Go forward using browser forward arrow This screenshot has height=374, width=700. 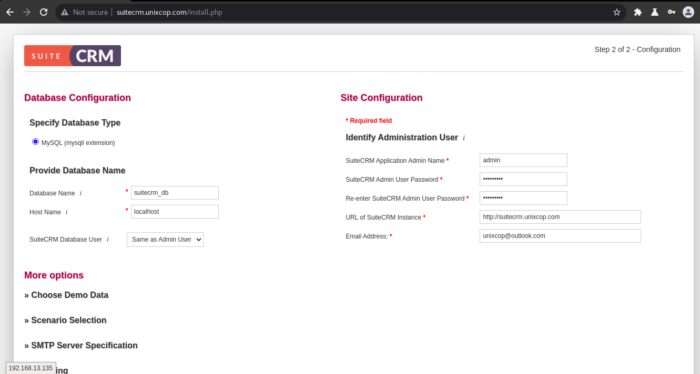coord(27,12)
